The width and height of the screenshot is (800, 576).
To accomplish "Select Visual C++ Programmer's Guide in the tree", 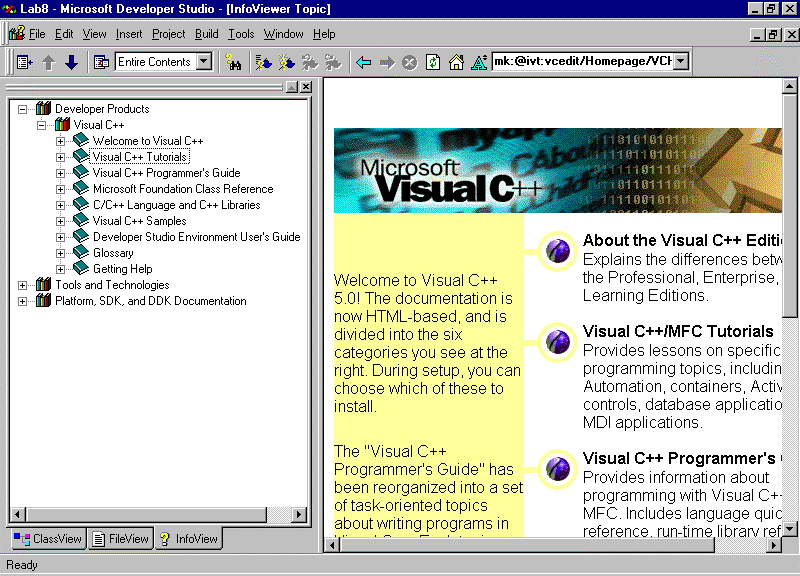I will coord(166,173).
